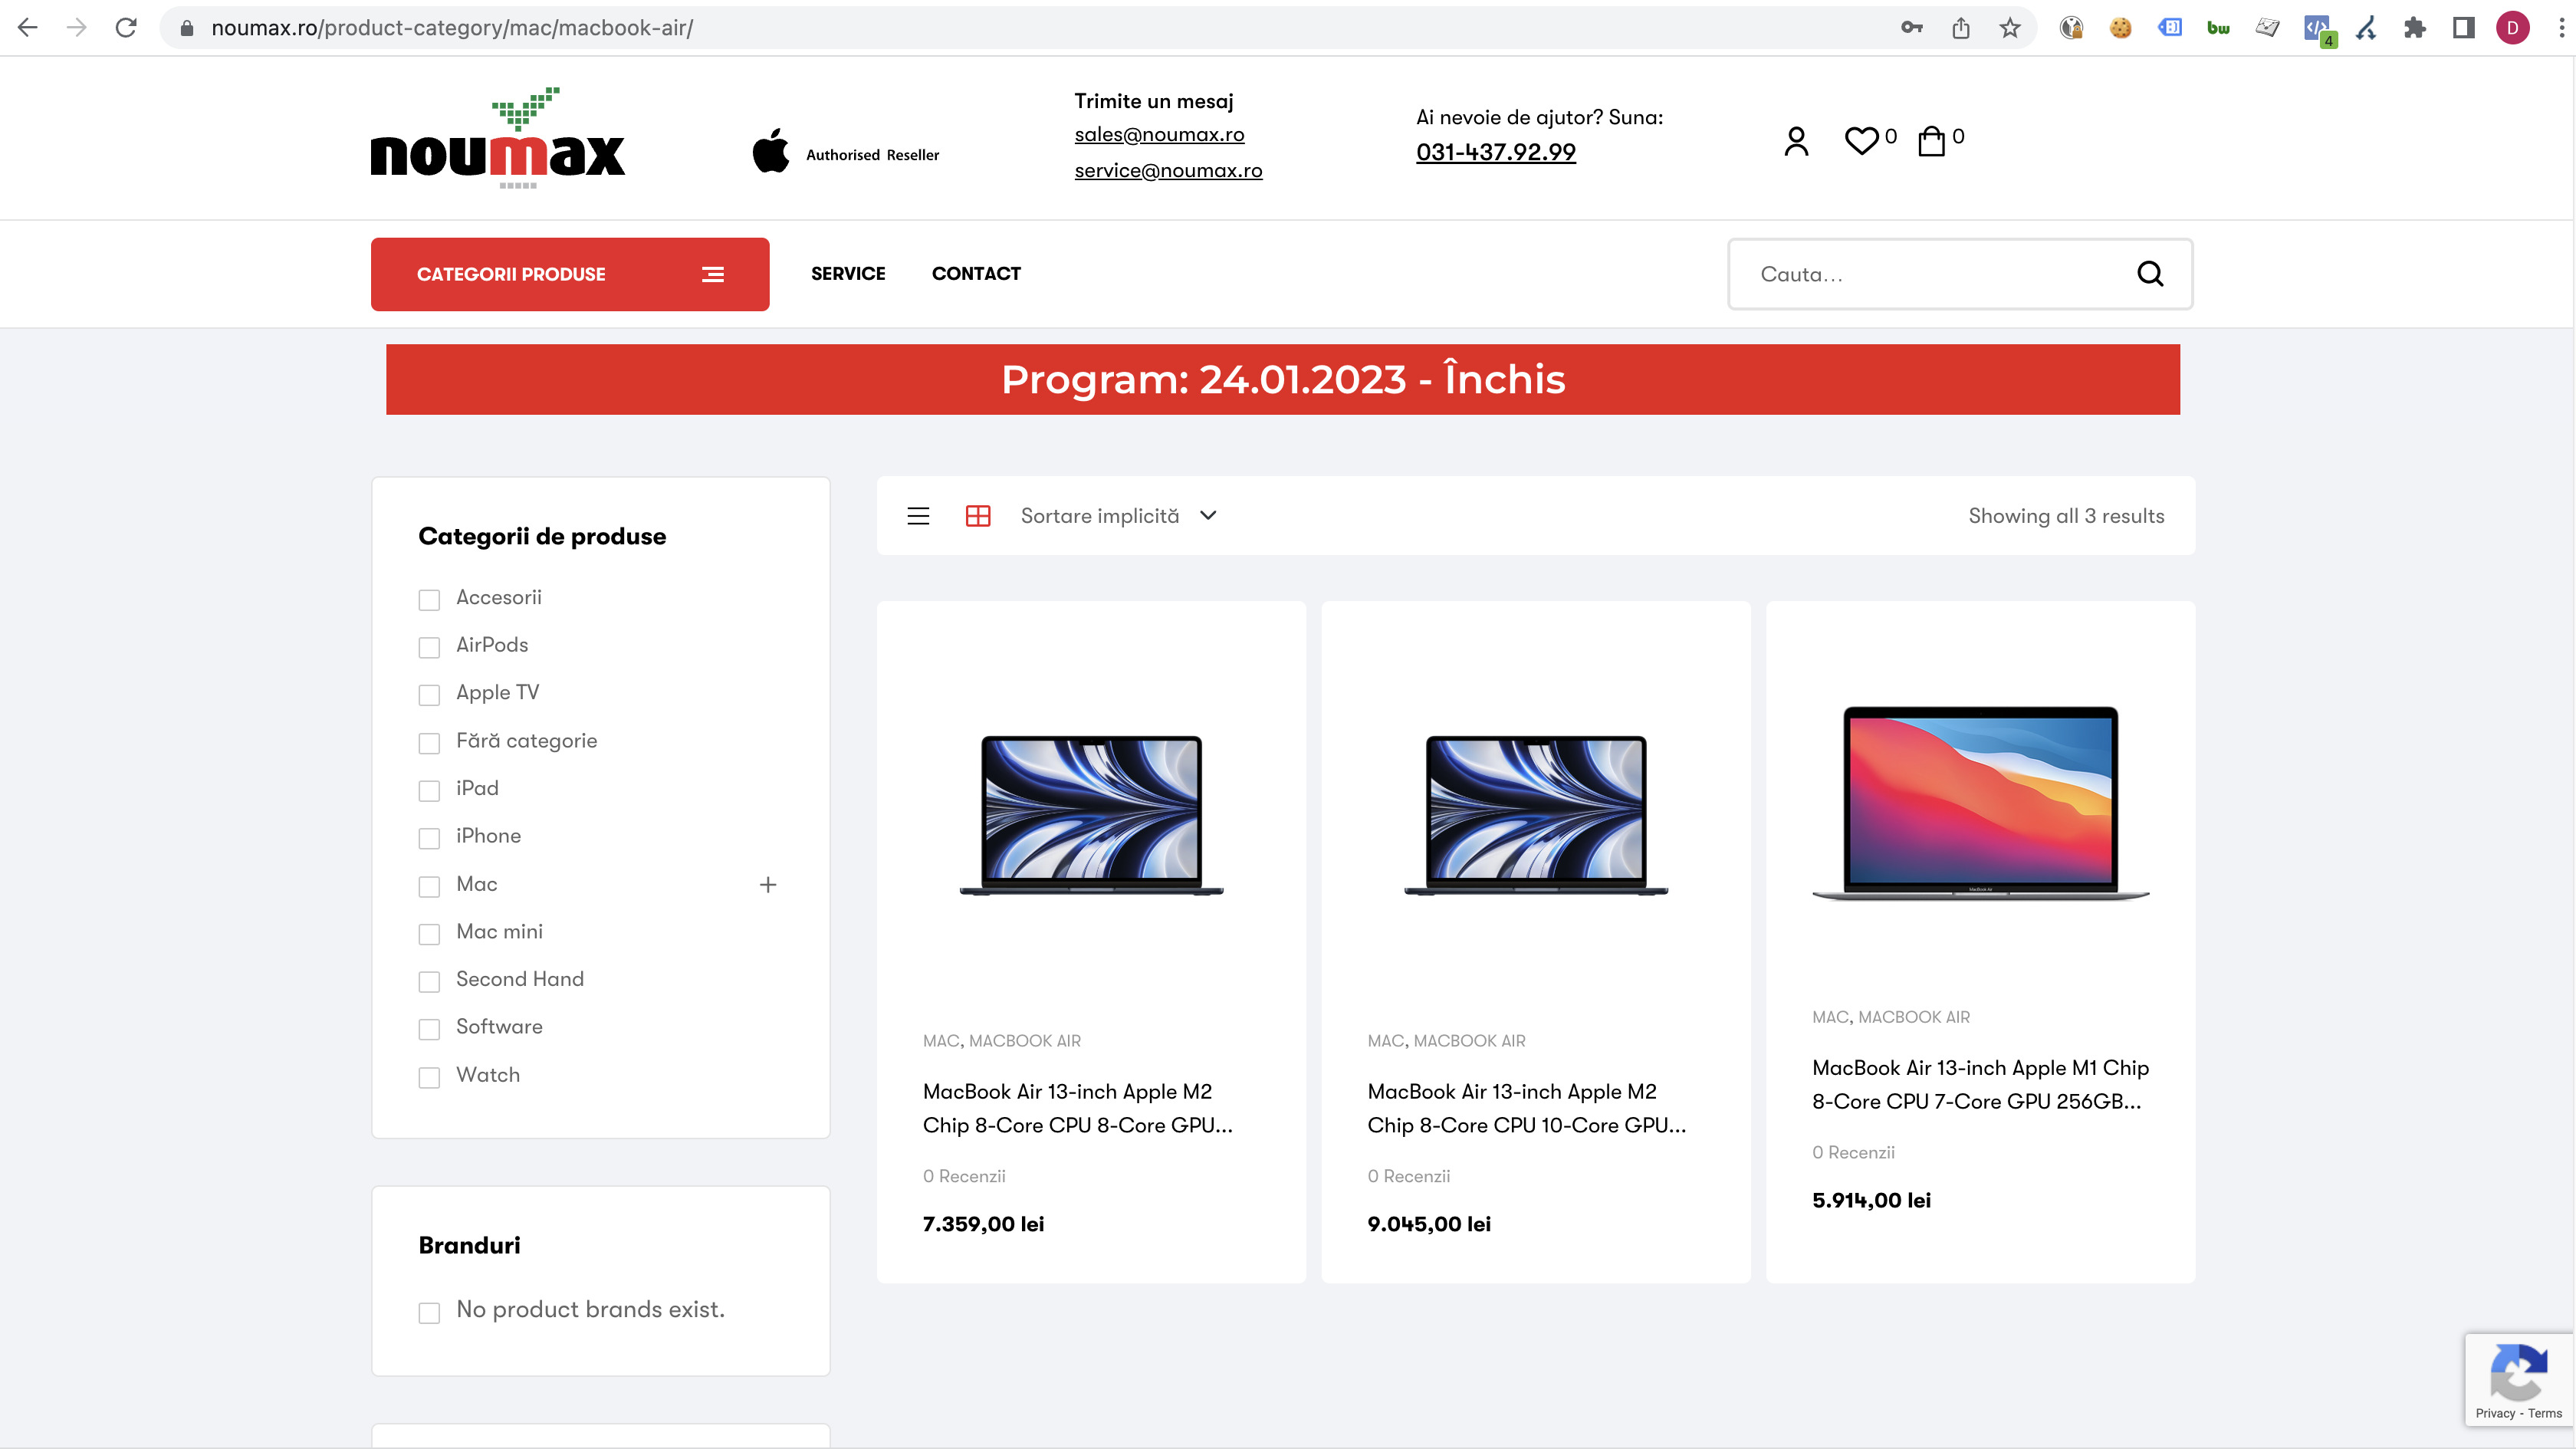Viewport: 2576px width, 1449px height.
Task: Check the Accesorii category checkbox
Action: click(429, 599)
